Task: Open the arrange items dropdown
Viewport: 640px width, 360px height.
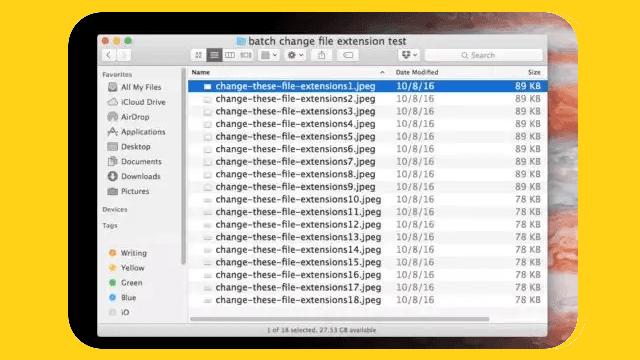Action: [x=269, y=55]
